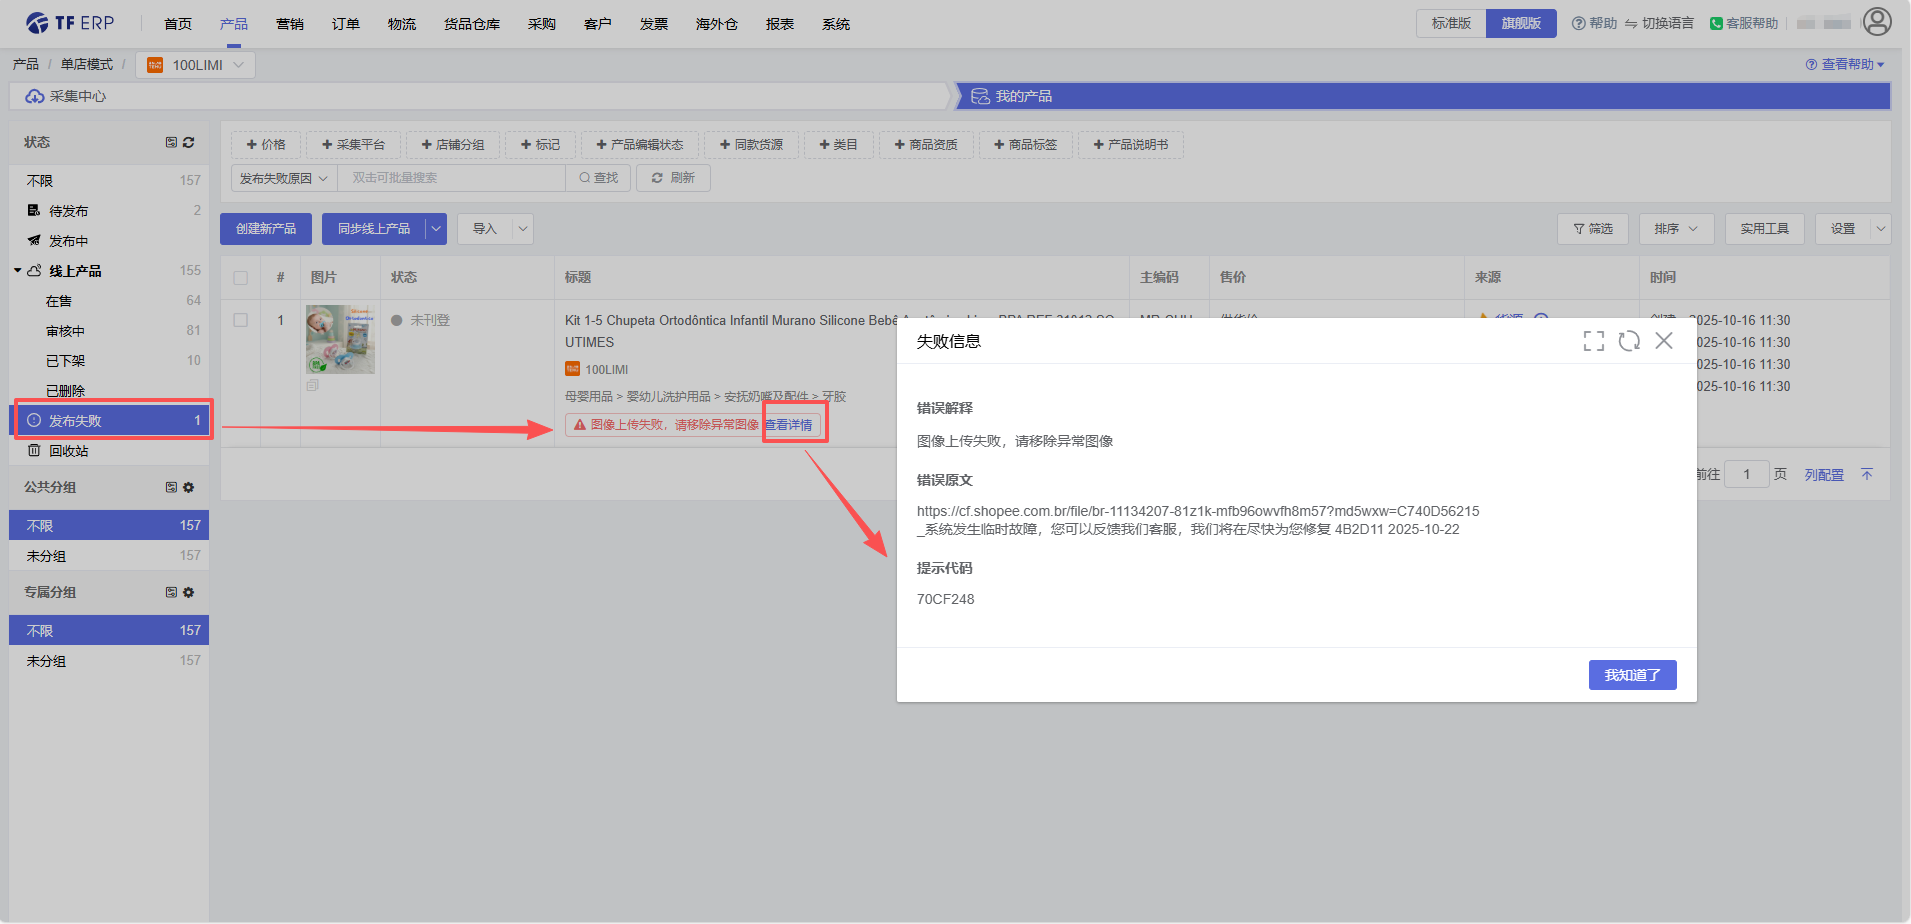Open public group settings gear icon
1911x924 pixels.
189,488
